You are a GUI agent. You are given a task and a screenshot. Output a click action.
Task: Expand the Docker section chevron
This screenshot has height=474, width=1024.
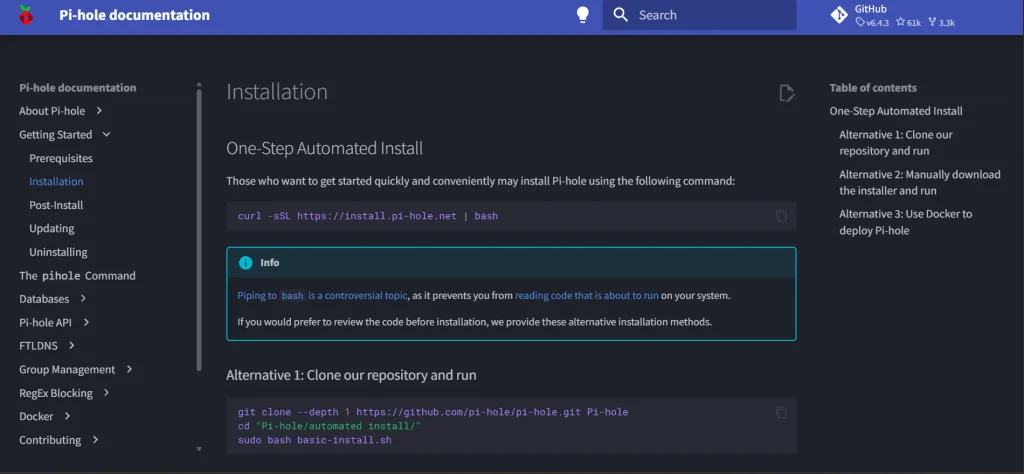(x=67, y=416)
